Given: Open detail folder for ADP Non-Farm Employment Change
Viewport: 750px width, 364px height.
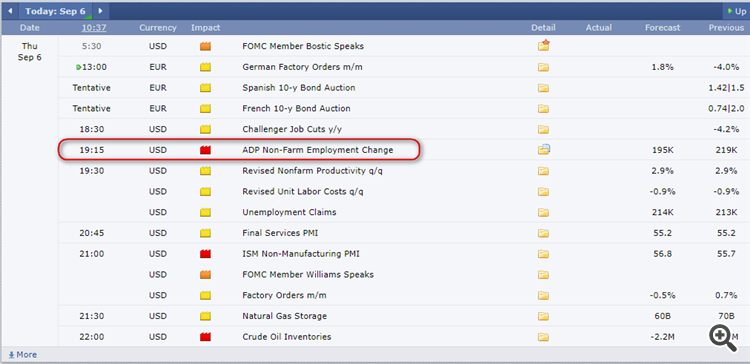Looking at the screenshot, I should [x=543, y=150].
